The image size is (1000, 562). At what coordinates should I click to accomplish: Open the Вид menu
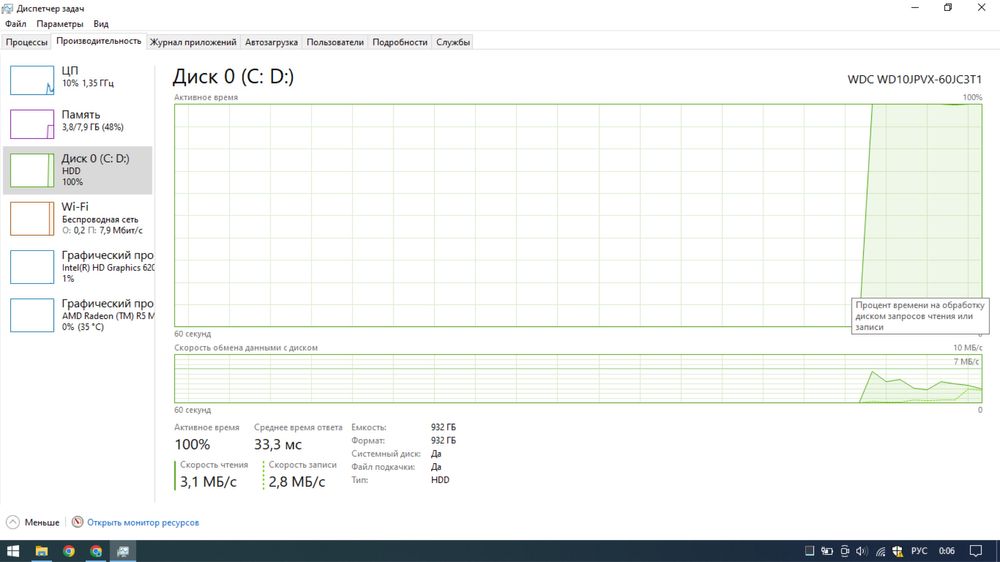tap(101, 24)
